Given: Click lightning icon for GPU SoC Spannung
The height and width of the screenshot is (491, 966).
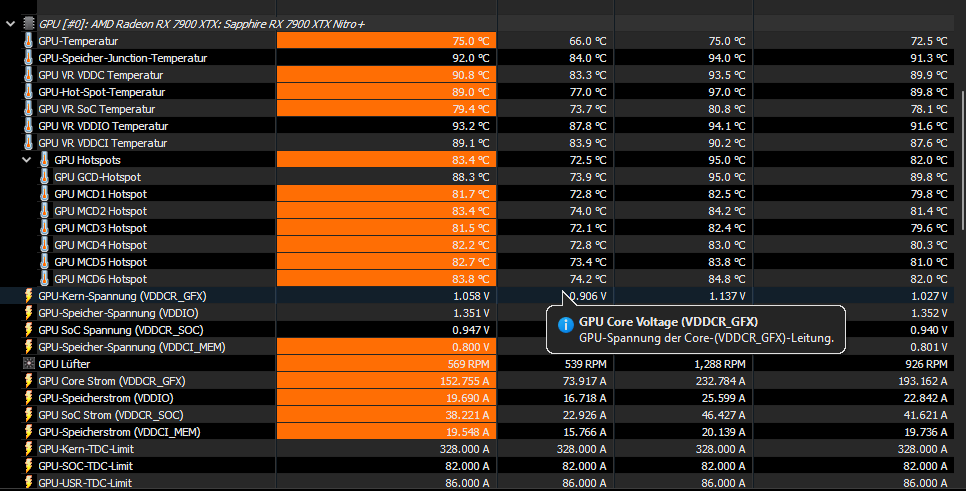Looking at the screenshot, I should pos(28,330).
